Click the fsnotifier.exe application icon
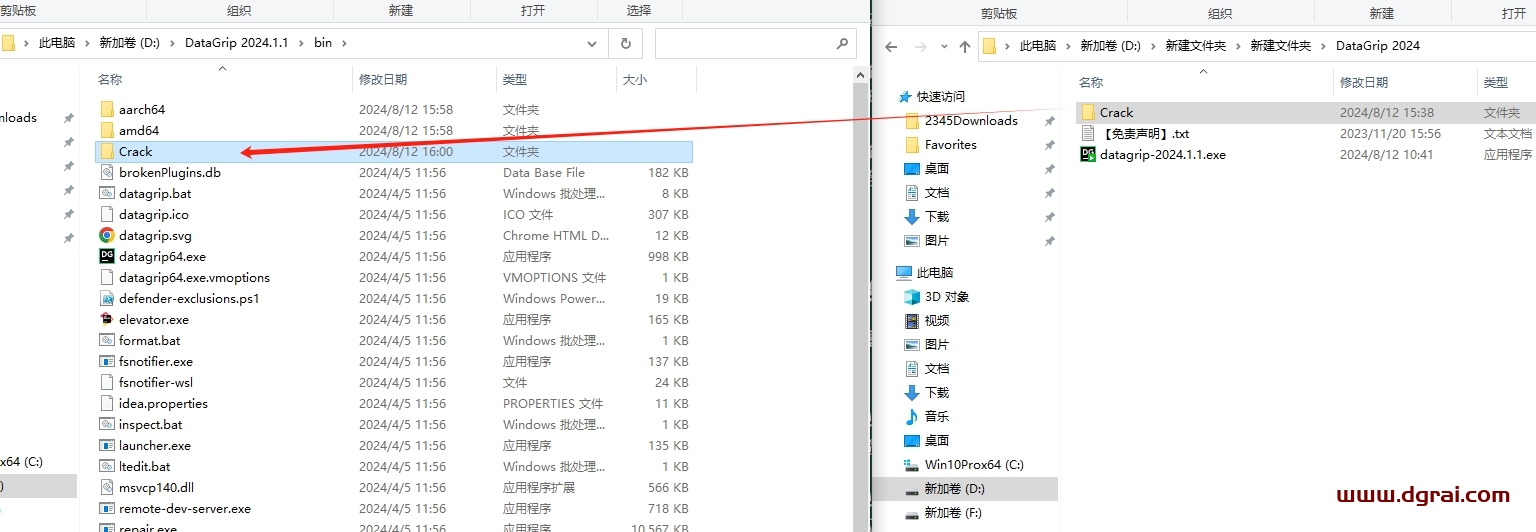This screenshot has height=532, width=1536. (107, 361)
